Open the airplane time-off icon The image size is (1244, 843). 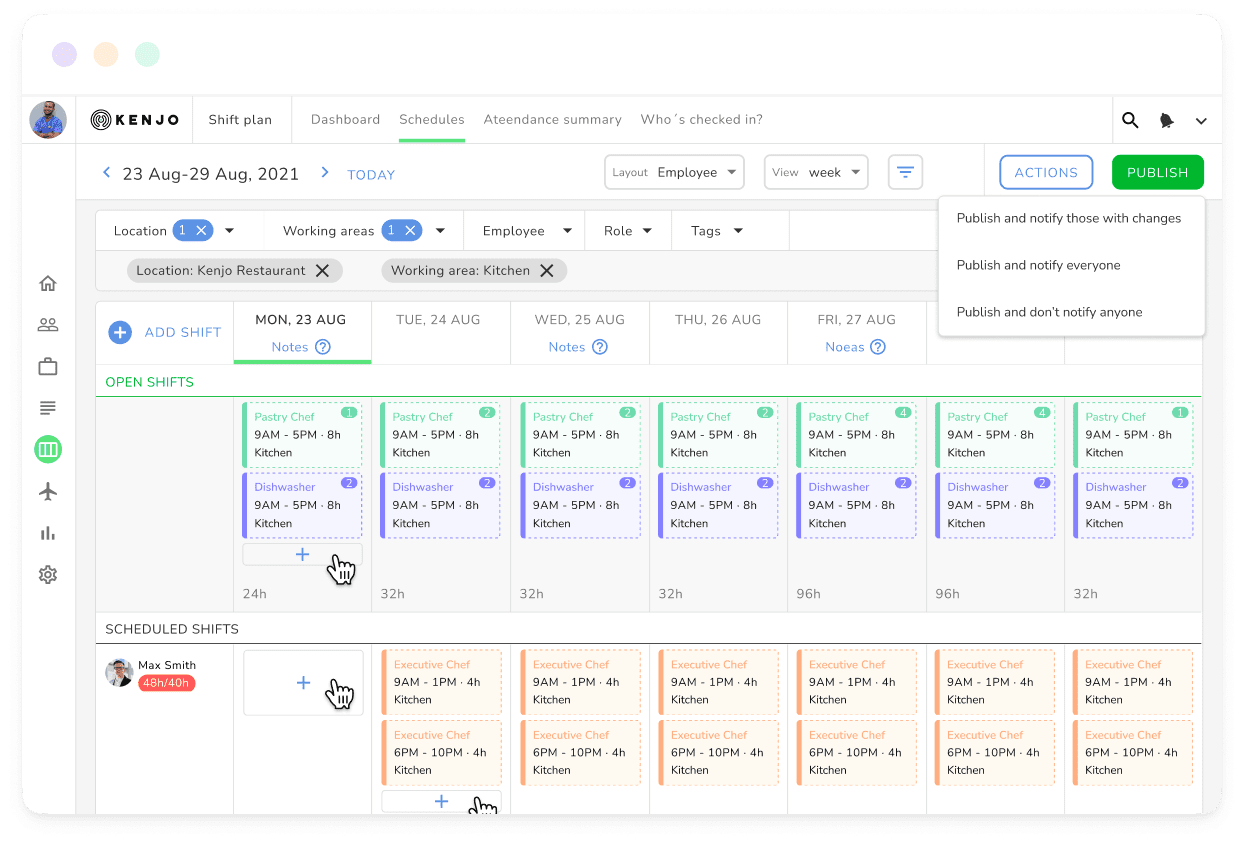[x=48, y=491]
